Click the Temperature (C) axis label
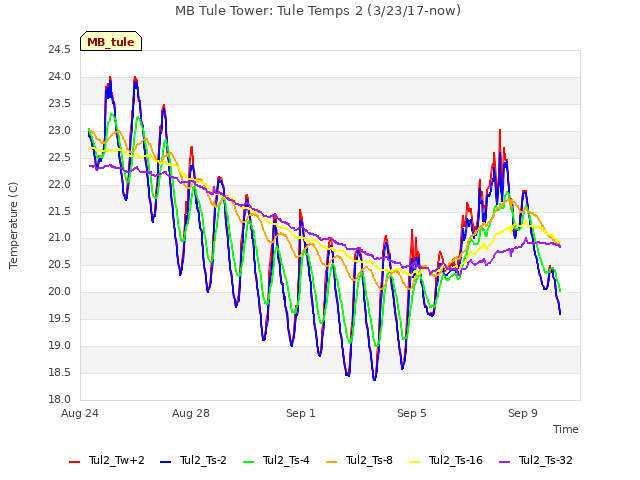The image size is (640, 480). pyautogui.click(x=13, y=225)
